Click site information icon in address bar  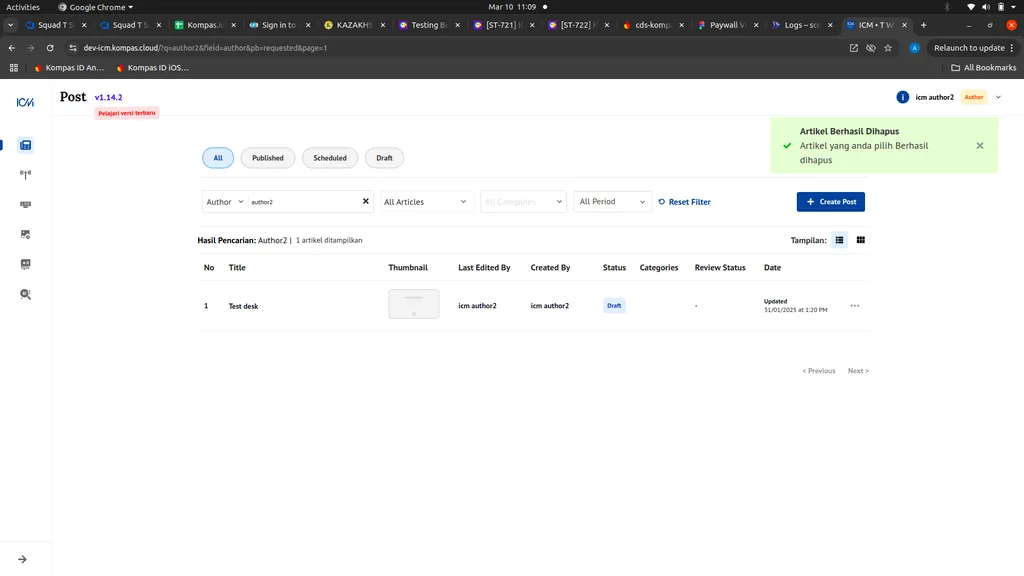click(72, 48)
